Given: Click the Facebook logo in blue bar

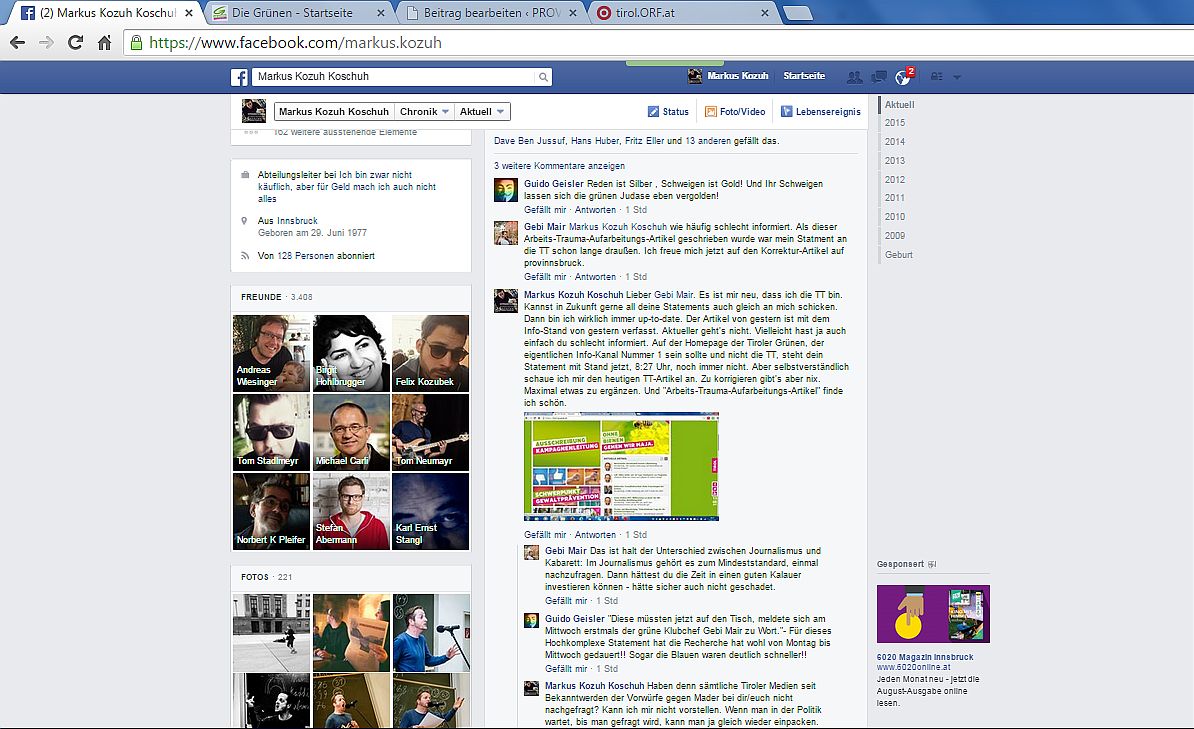Looking at the screenshot, I should tap(240, 77).
